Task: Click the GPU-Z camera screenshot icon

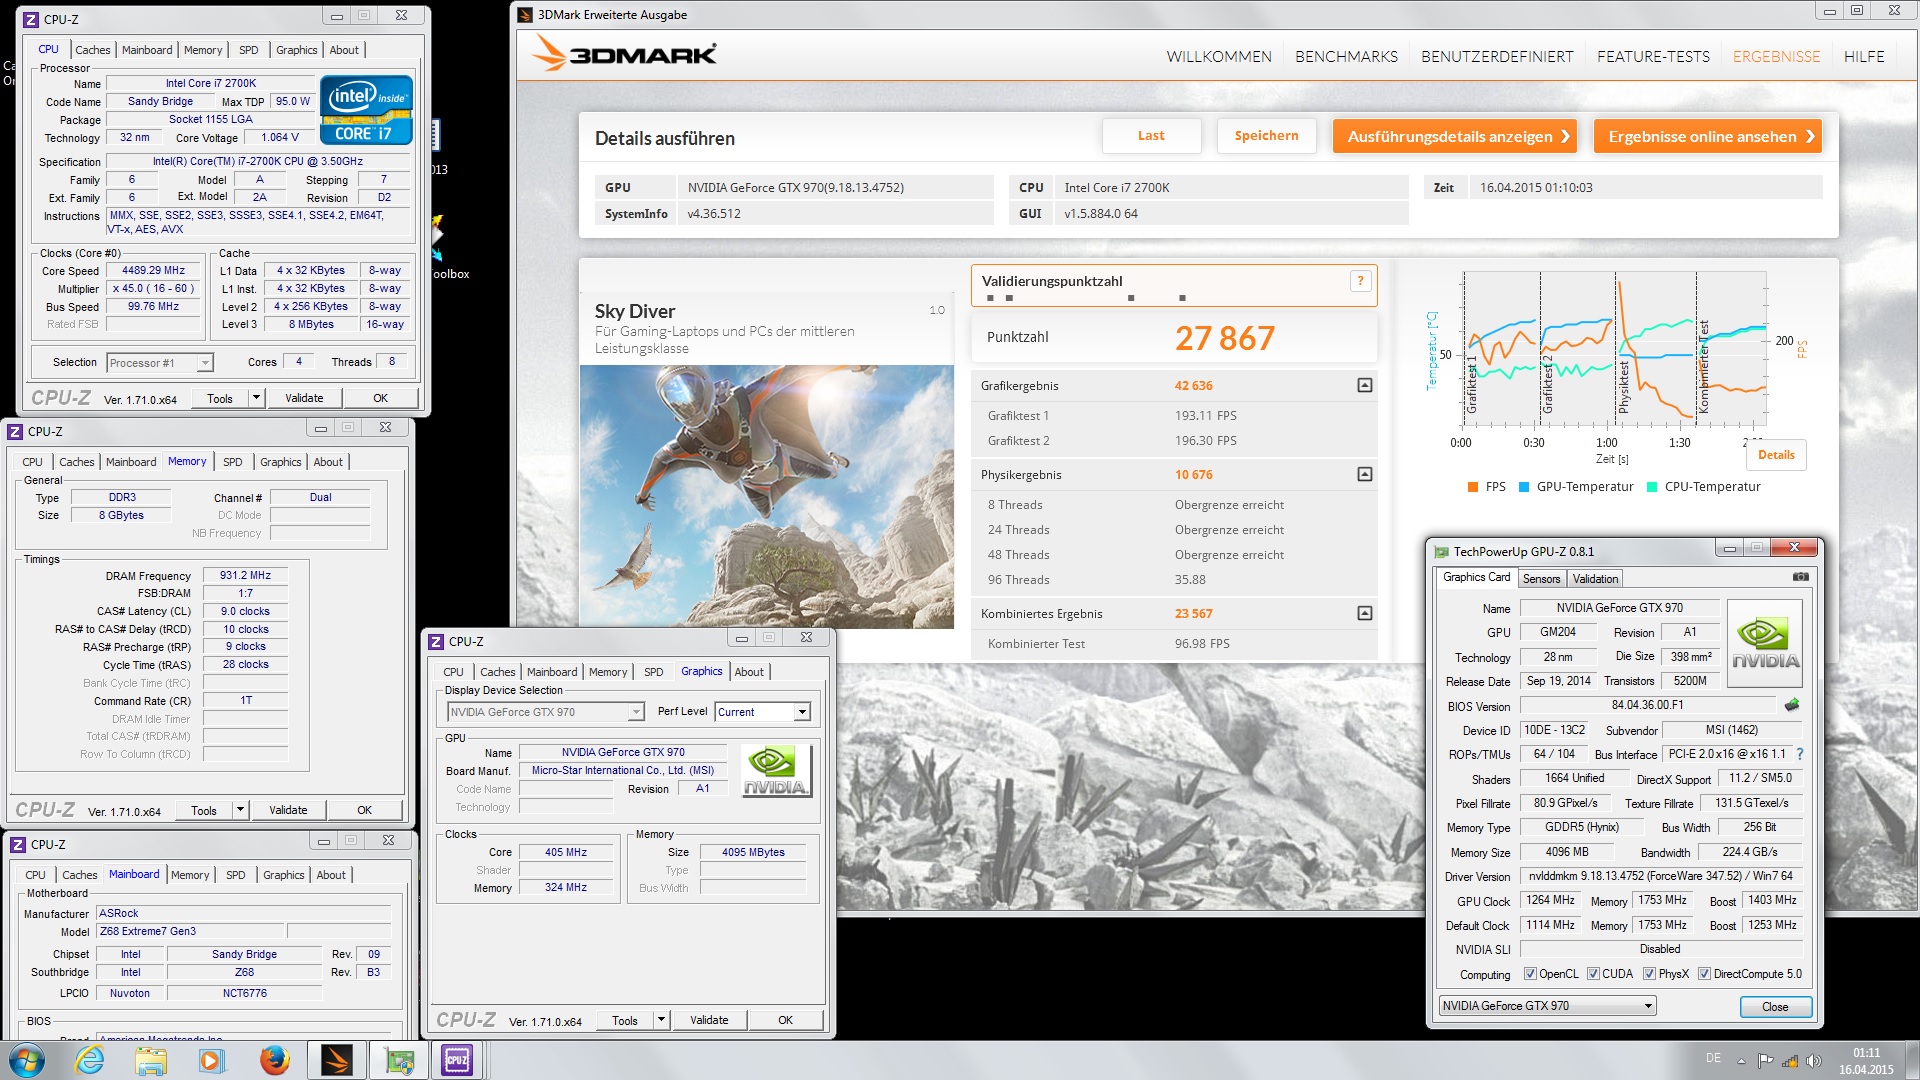Action: click(1800, 577)
